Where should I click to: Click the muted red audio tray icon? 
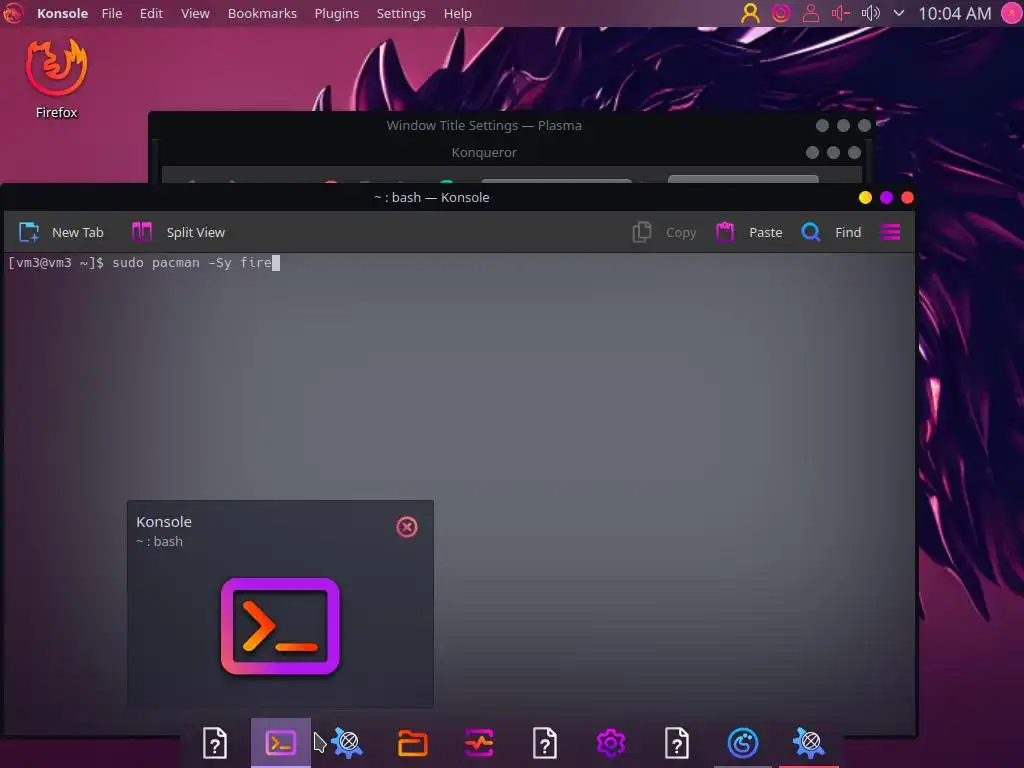[840, 13]
